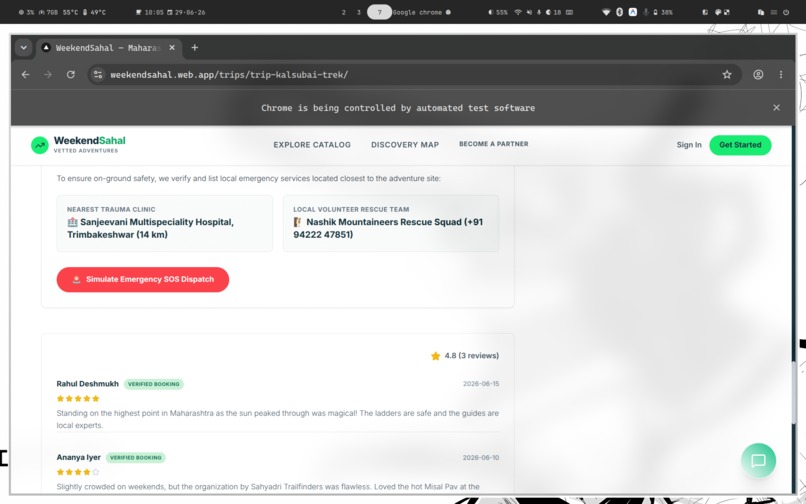
Task: Click the Get Started button
Action: coord(740,145)
